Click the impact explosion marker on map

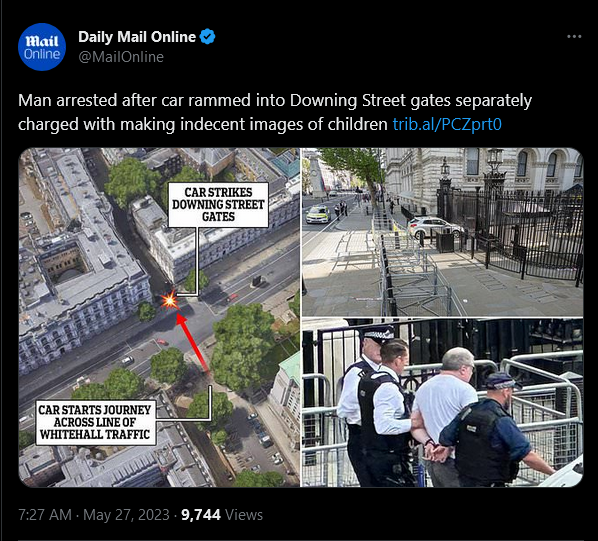[169, 301]
